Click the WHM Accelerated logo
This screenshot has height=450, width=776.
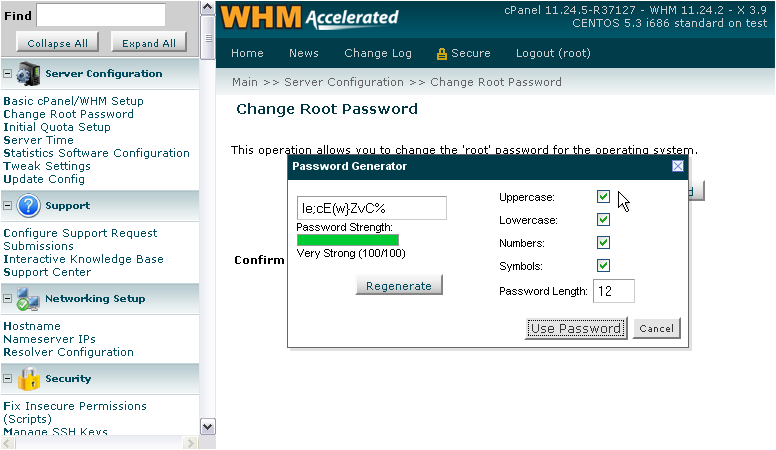coord(309,18)
